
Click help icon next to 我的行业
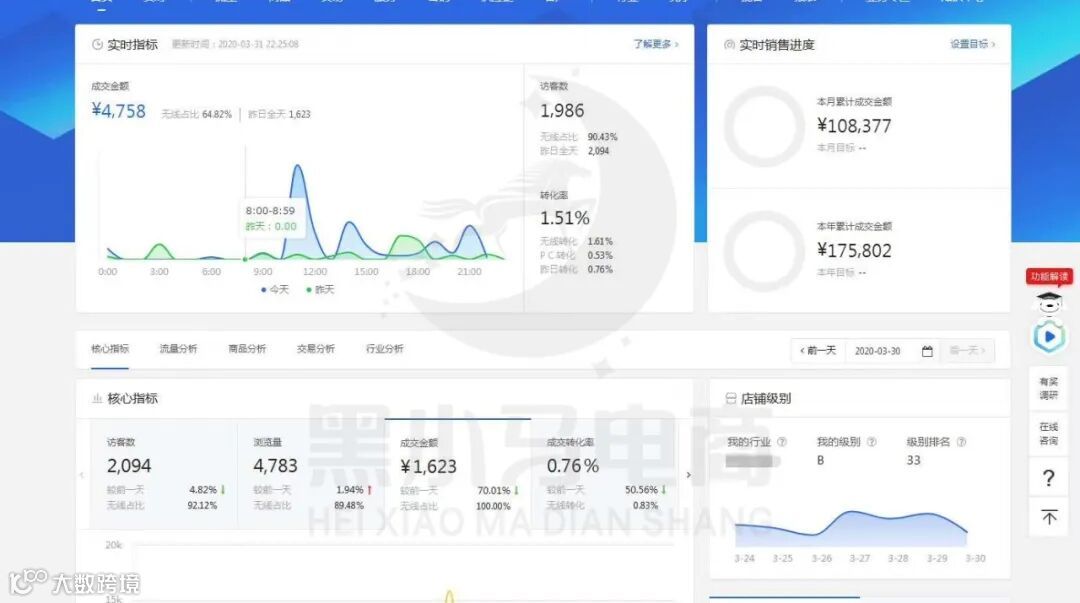[782, 442]
